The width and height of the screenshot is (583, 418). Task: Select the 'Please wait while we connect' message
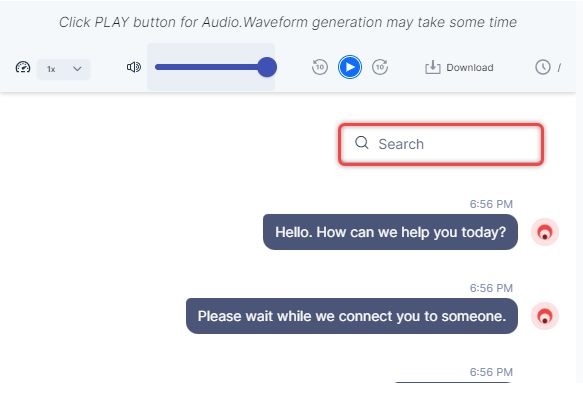click(x=352, y=316)
